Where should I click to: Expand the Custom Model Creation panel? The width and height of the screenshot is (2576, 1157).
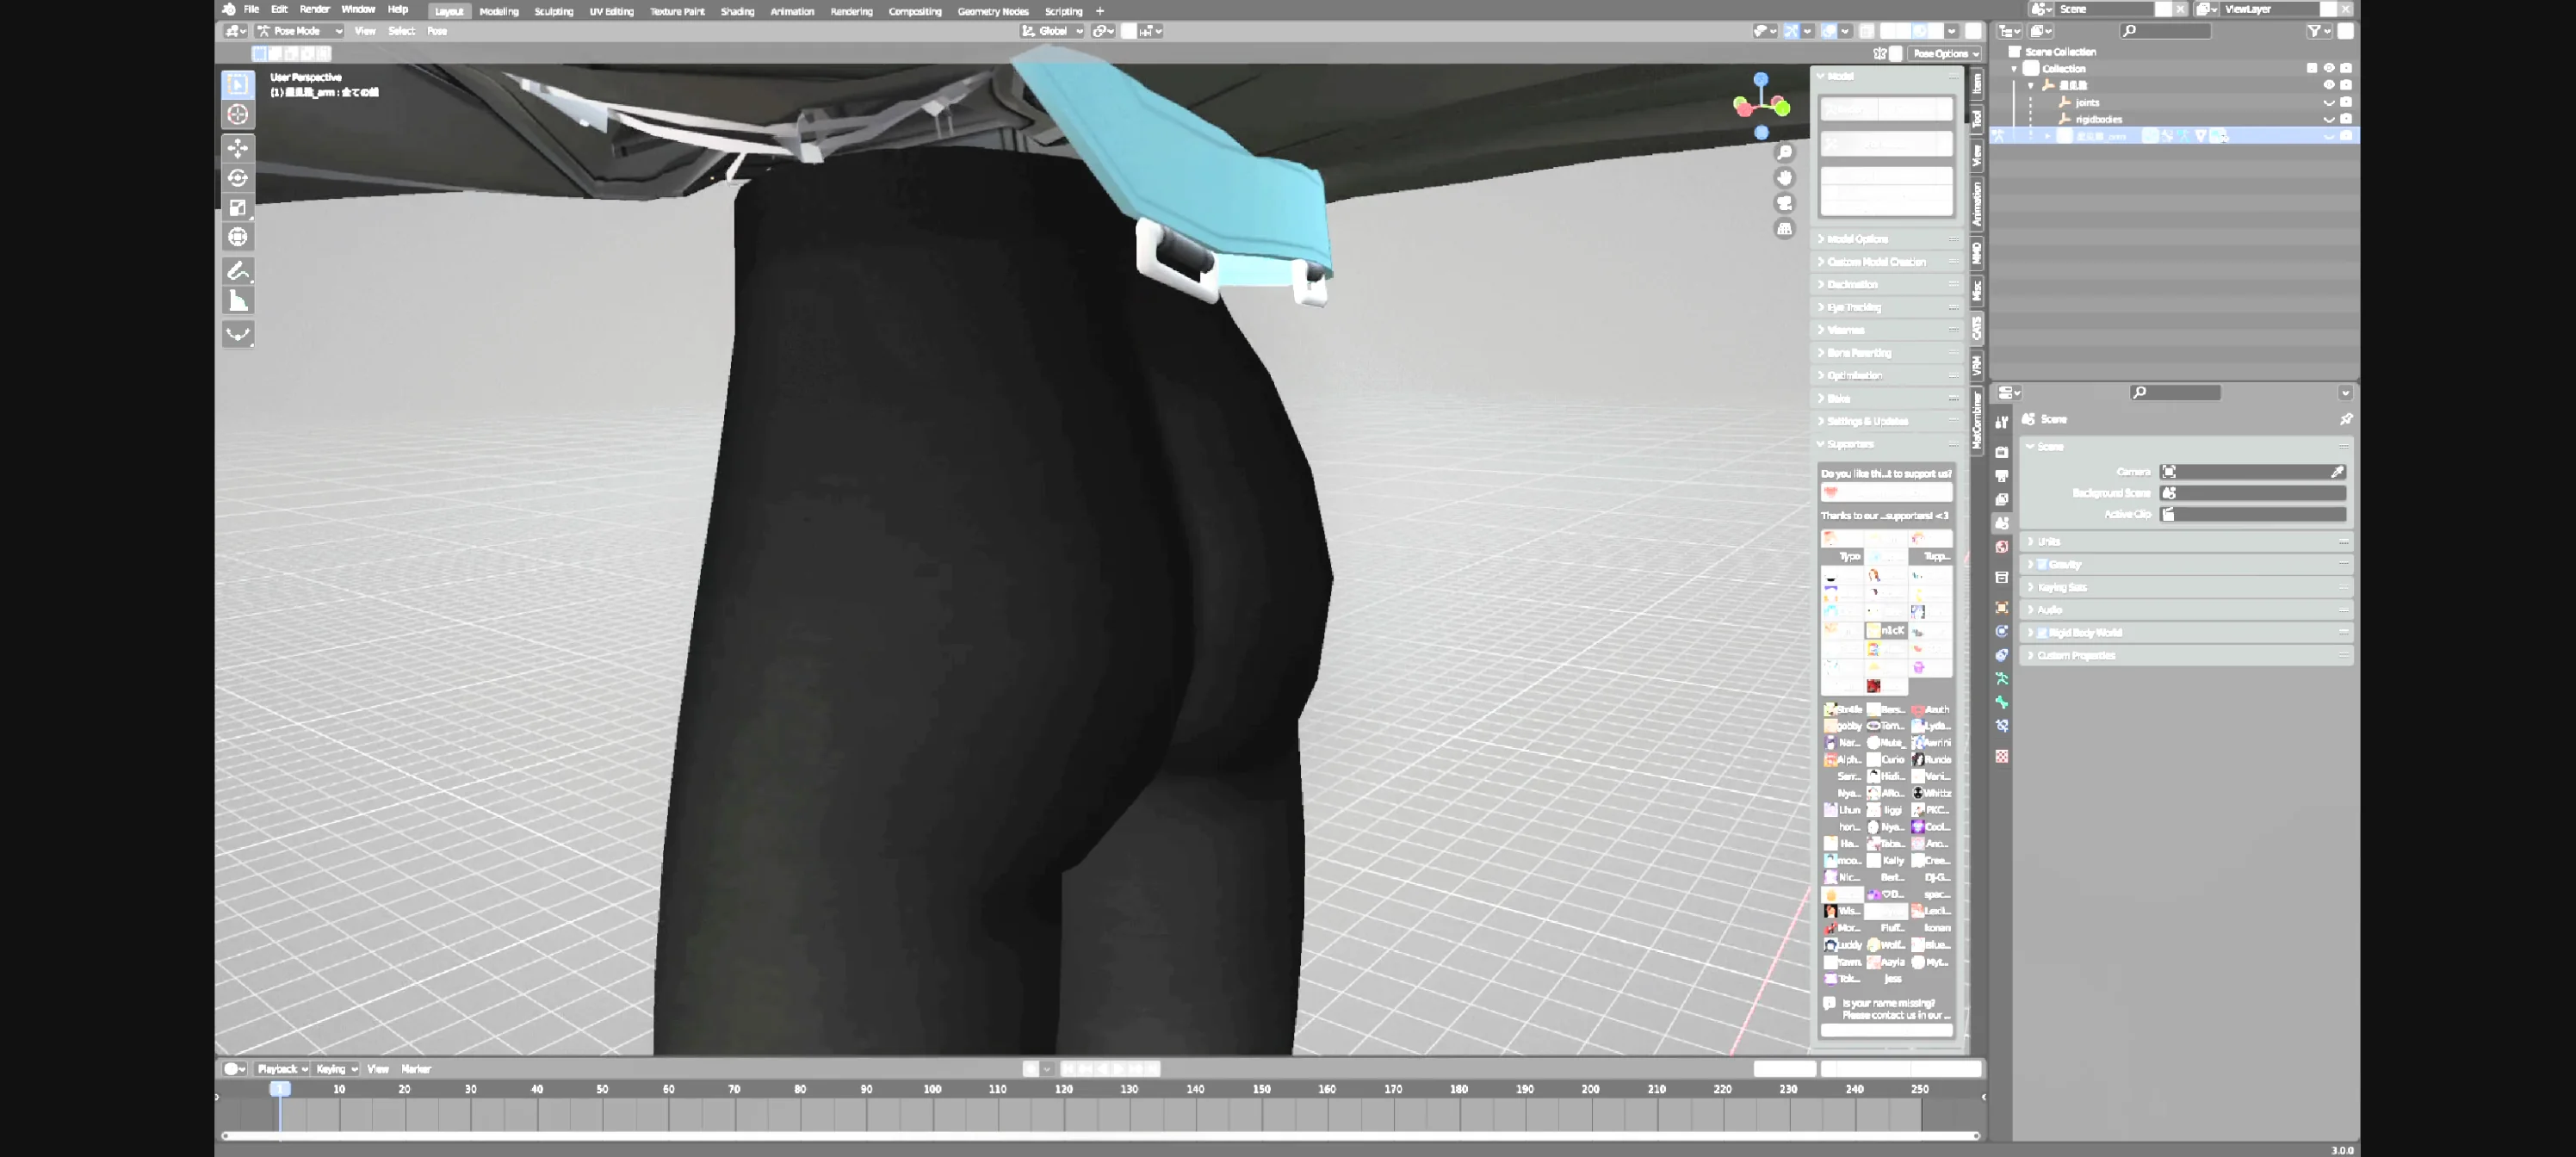1887,262
